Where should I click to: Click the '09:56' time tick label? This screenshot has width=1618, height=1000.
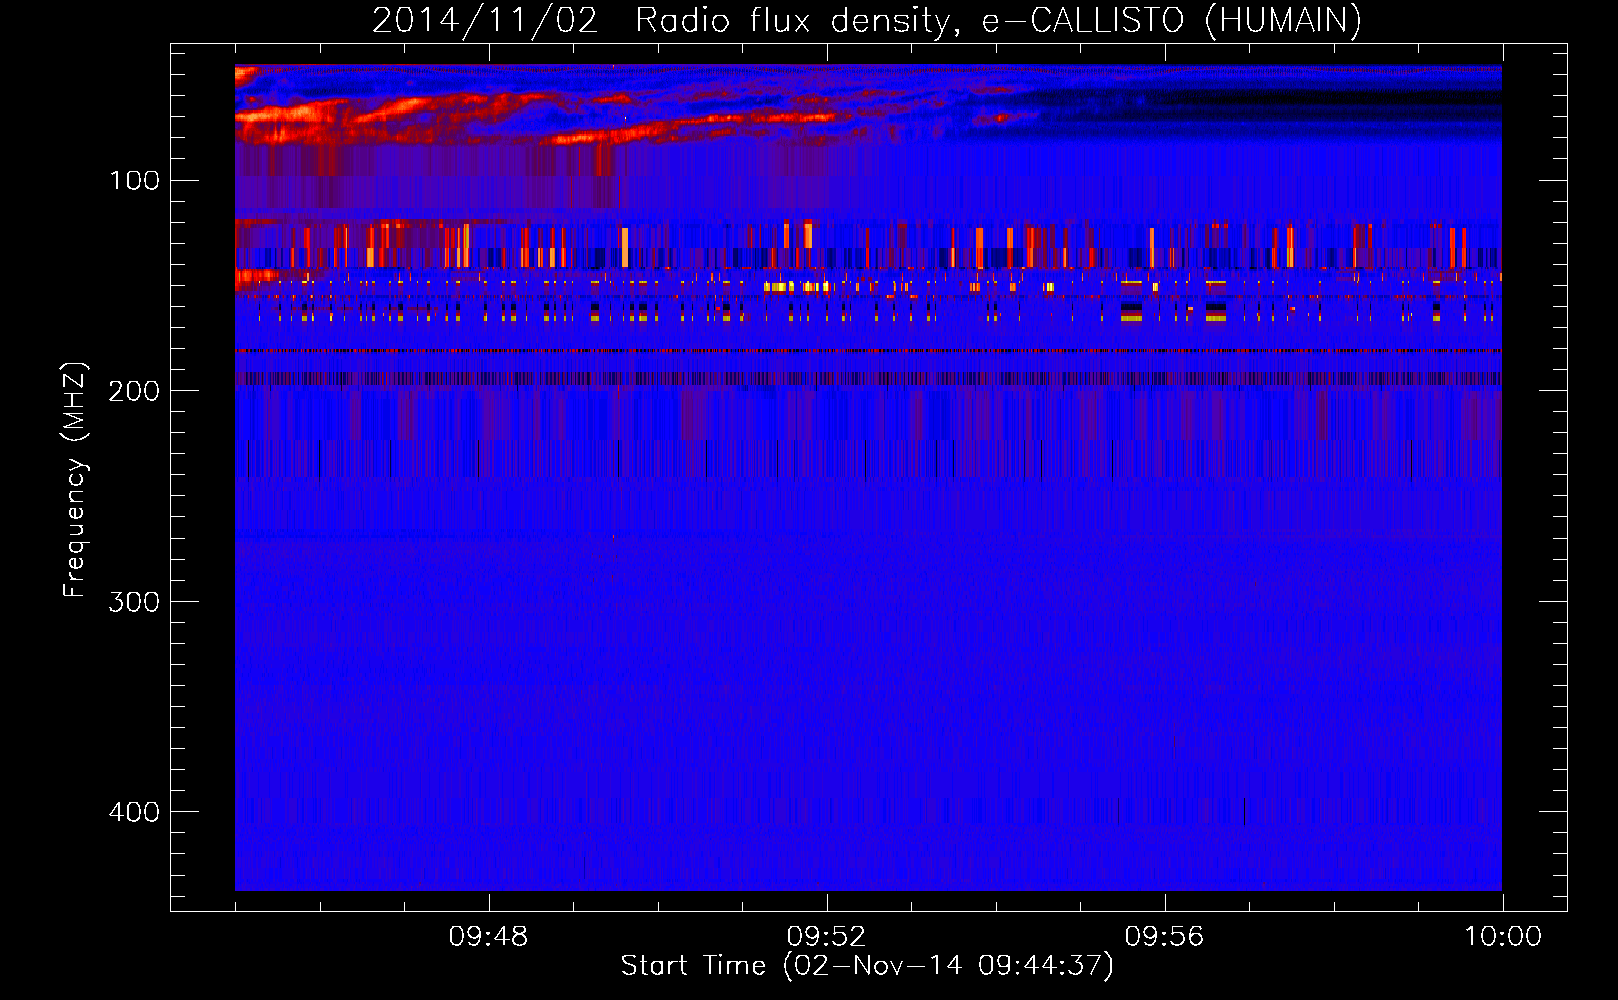(1165, 937)
